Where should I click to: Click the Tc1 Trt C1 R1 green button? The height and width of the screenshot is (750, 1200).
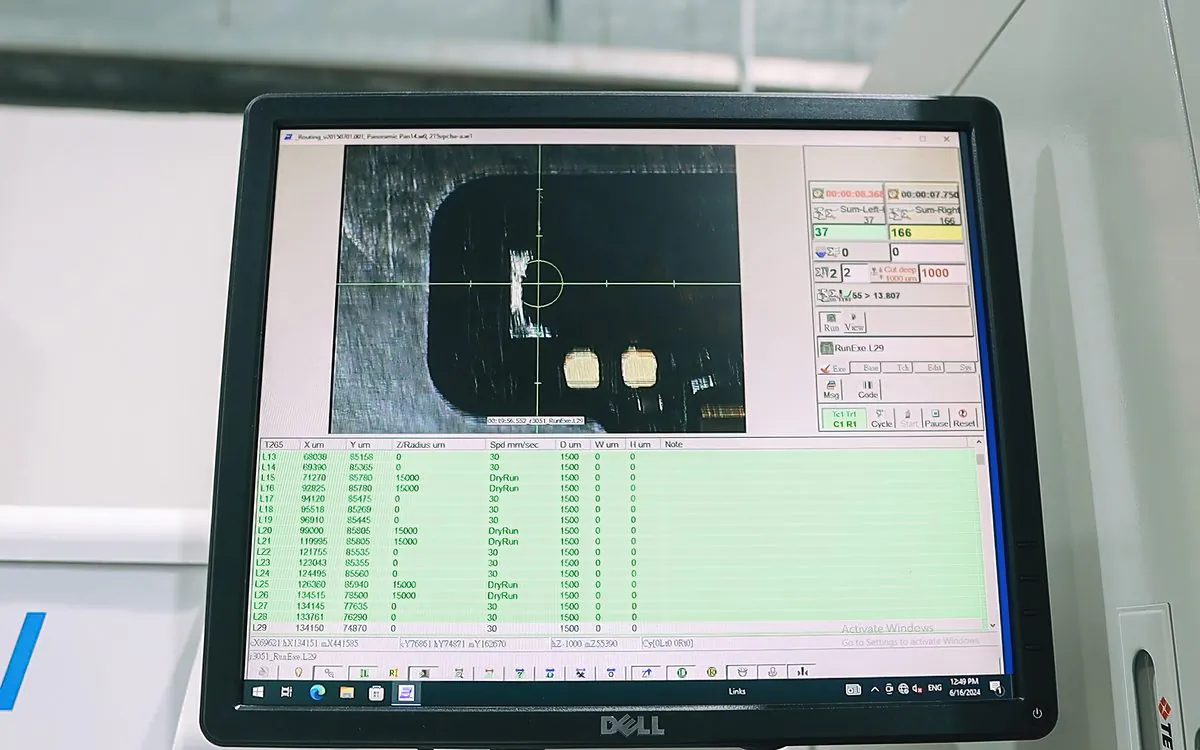click(x=844, y=418)
